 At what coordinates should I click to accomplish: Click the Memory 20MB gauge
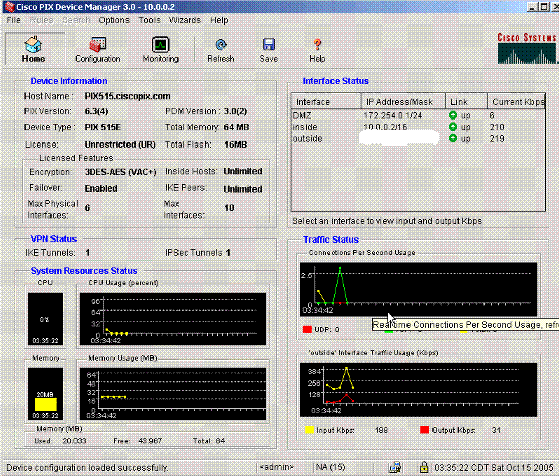click(45, 394)
